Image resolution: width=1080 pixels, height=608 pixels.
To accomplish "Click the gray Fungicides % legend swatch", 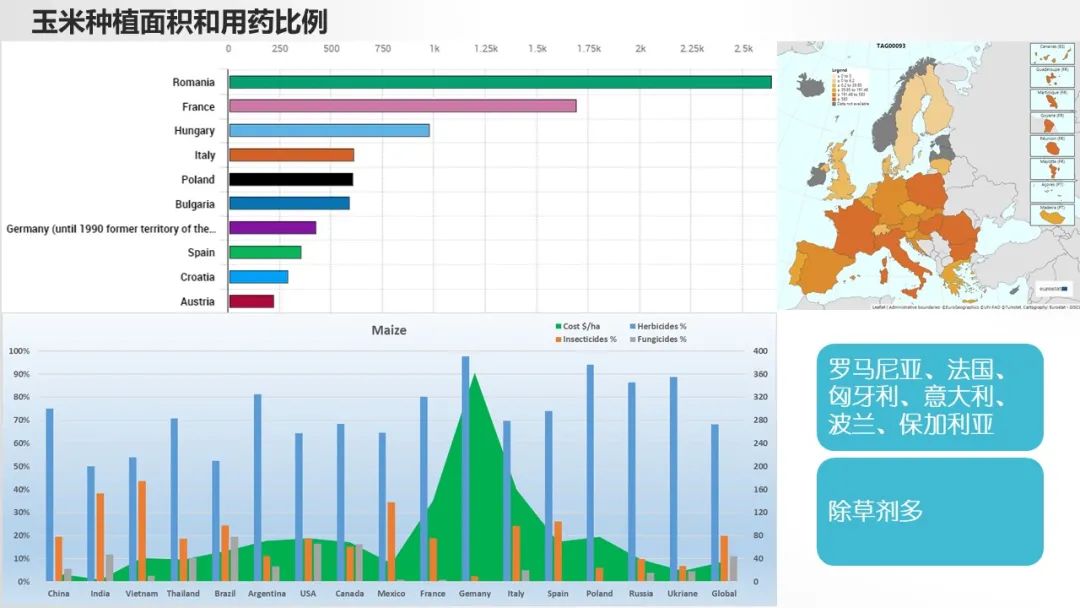I will [632, 339].
